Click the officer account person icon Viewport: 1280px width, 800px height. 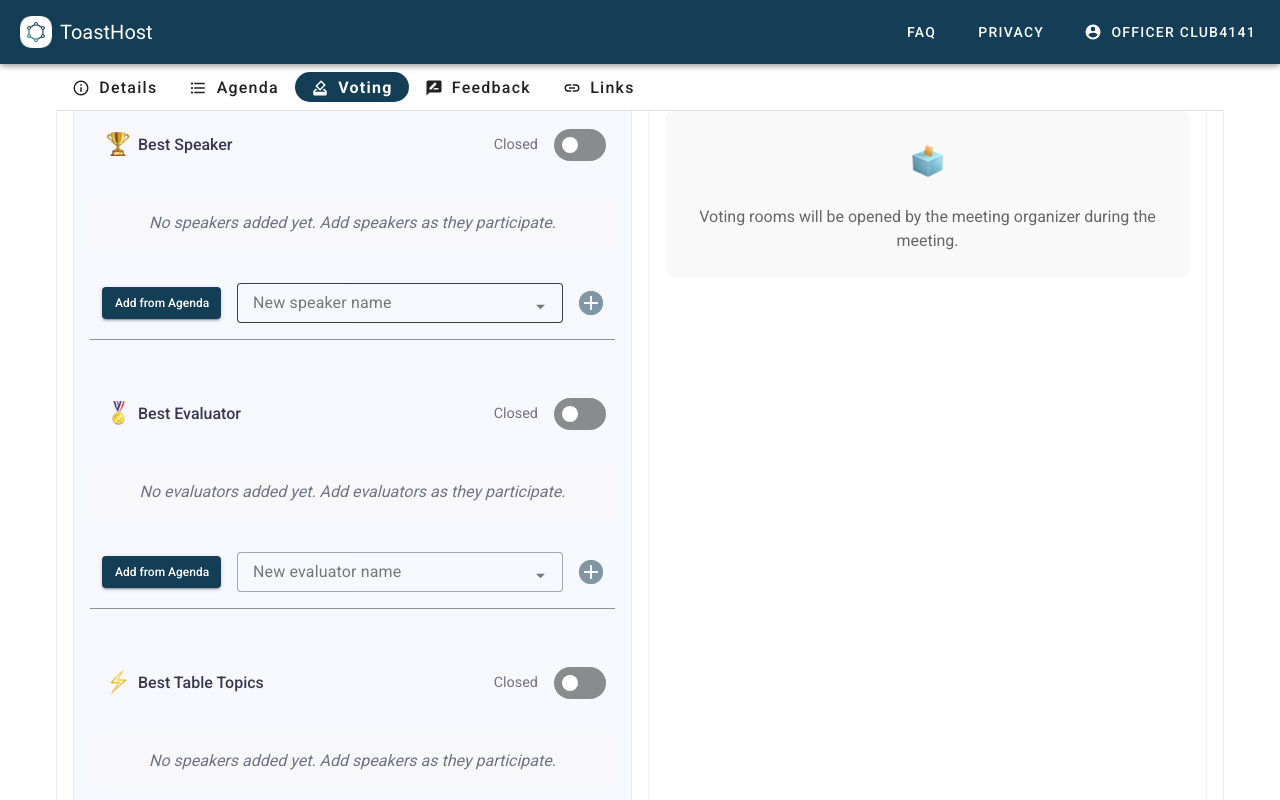(x=1092, y=32)
